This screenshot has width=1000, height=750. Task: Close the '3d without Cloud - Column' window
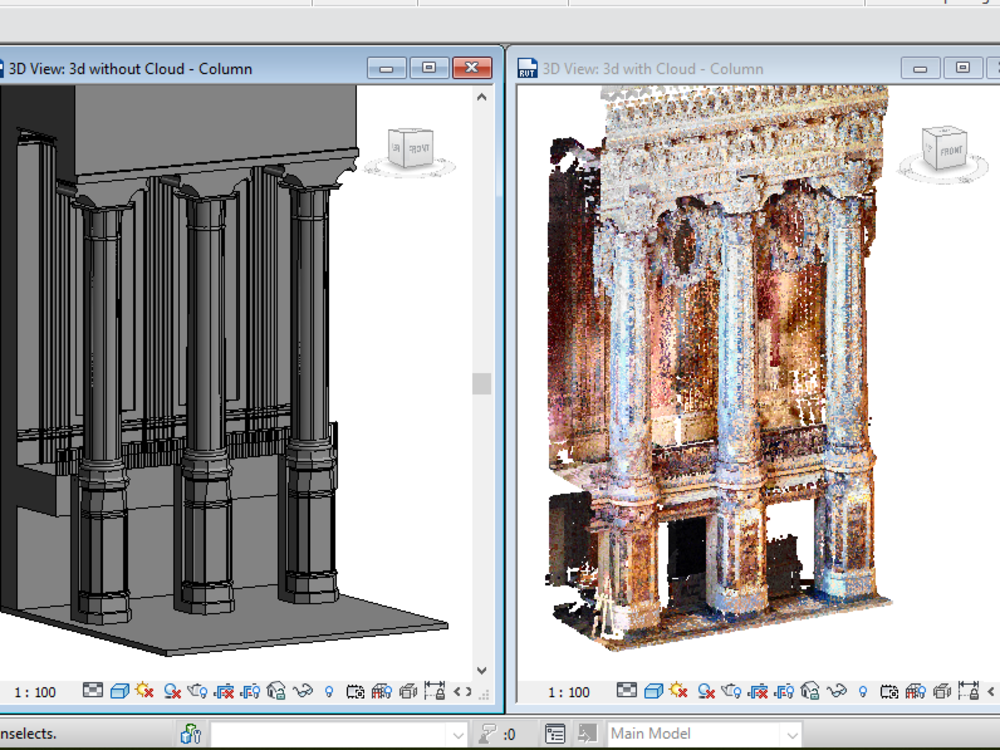(472, 68)
